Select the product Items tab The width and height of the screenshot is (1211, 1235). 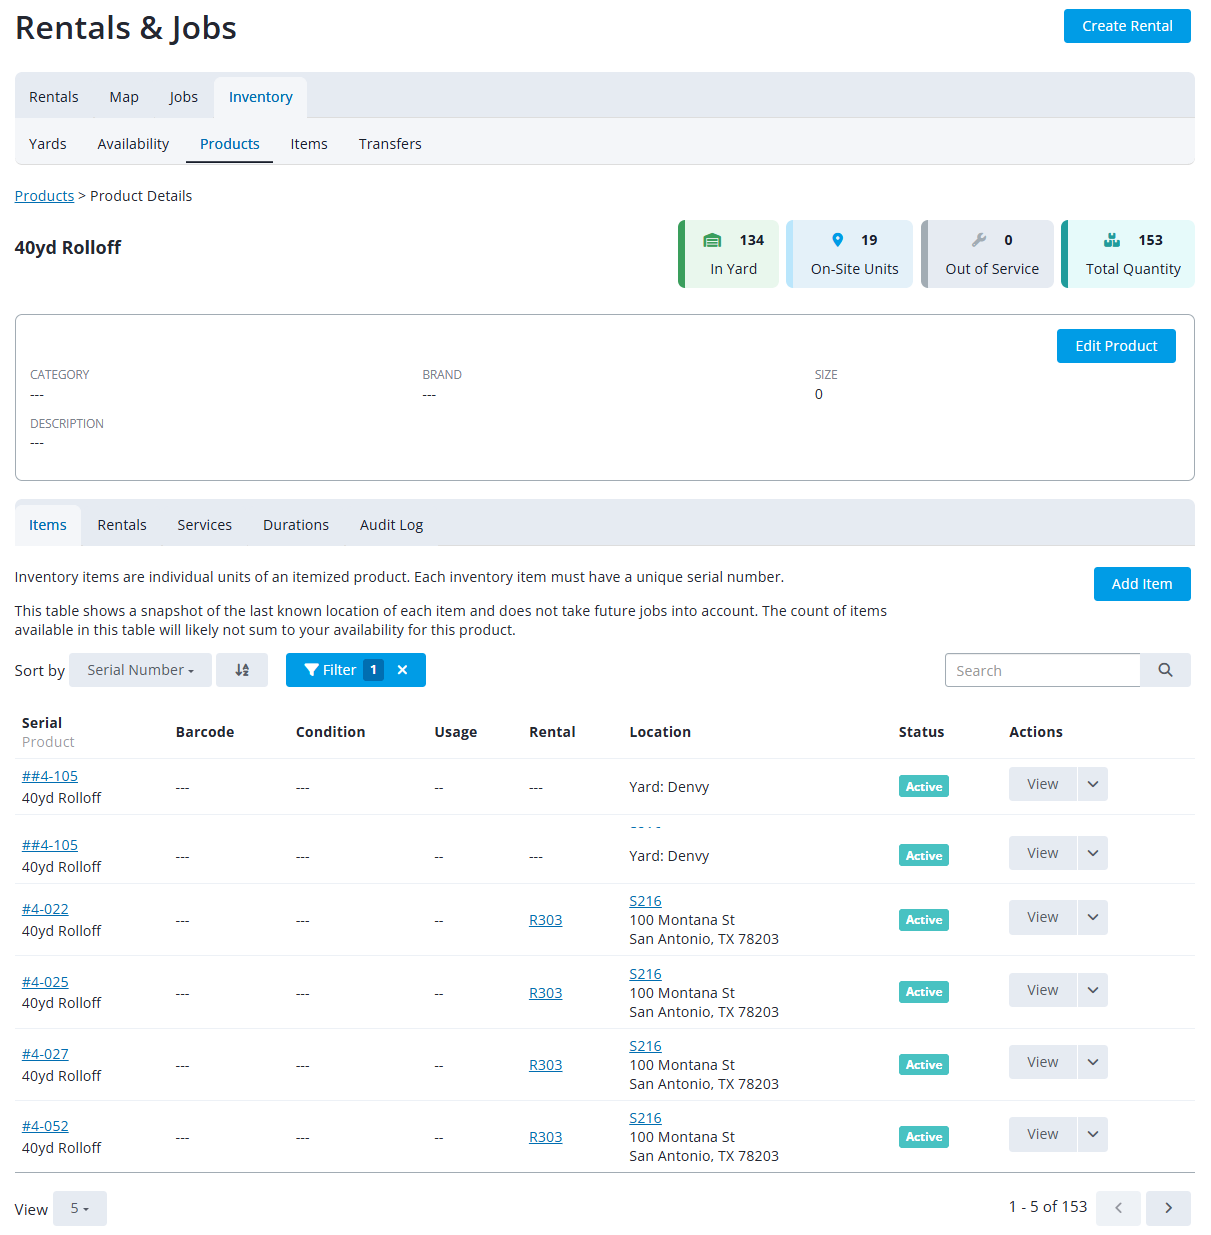[47, 525]
